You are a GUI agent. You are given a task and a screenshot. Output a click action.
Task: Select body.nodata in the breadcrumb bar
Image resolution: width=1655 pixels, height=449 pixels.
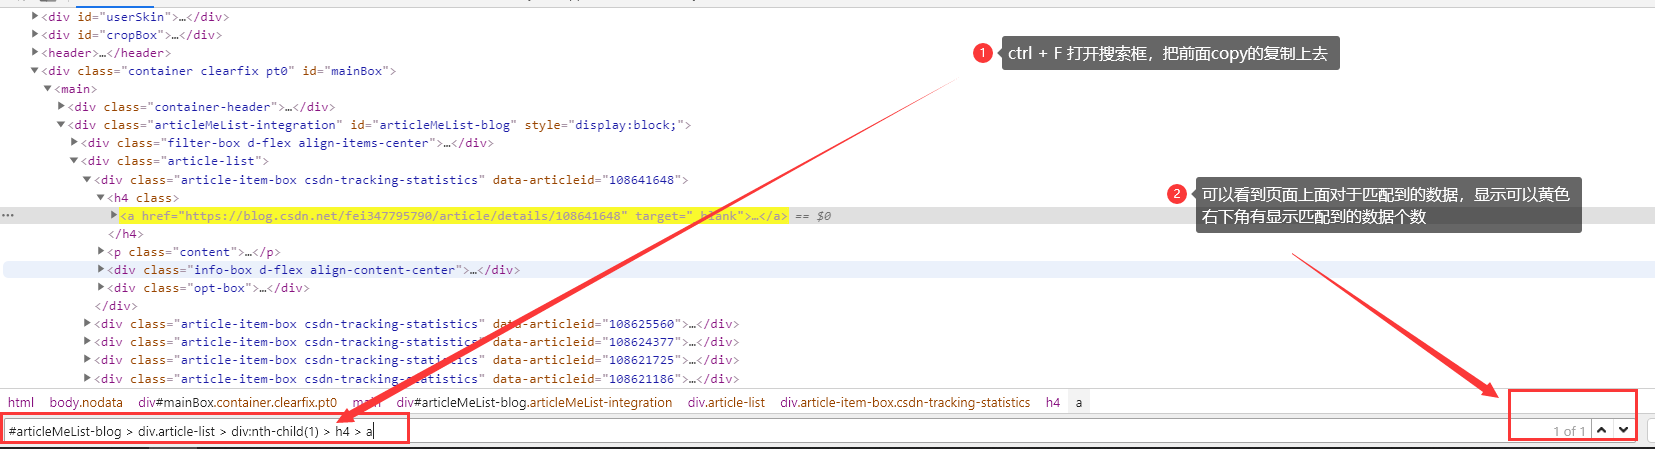point(86,403)
